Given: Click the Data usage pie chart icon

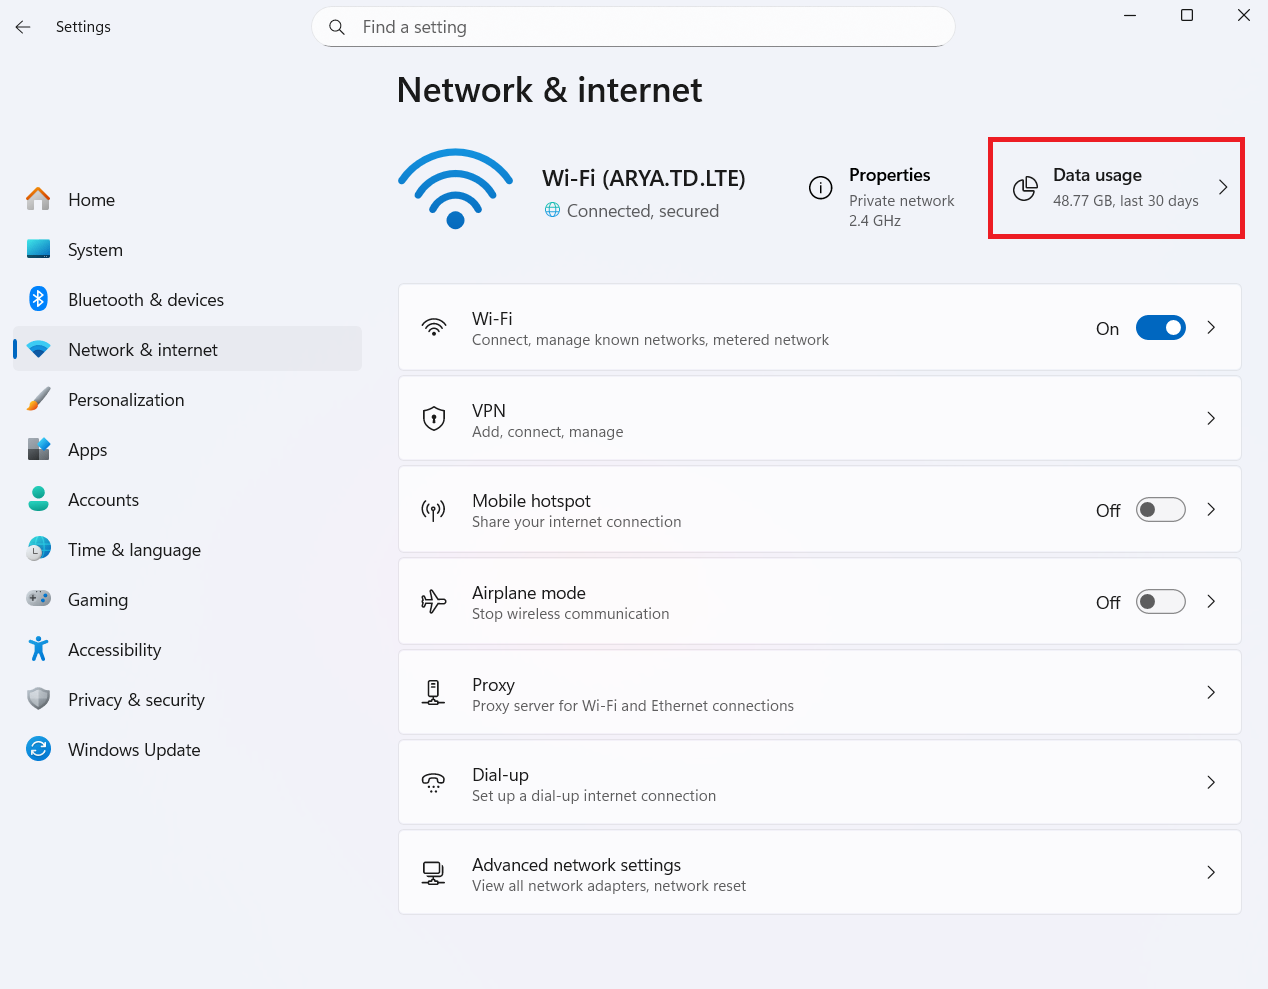Looking at the screenshot, I should point(1025,188).
